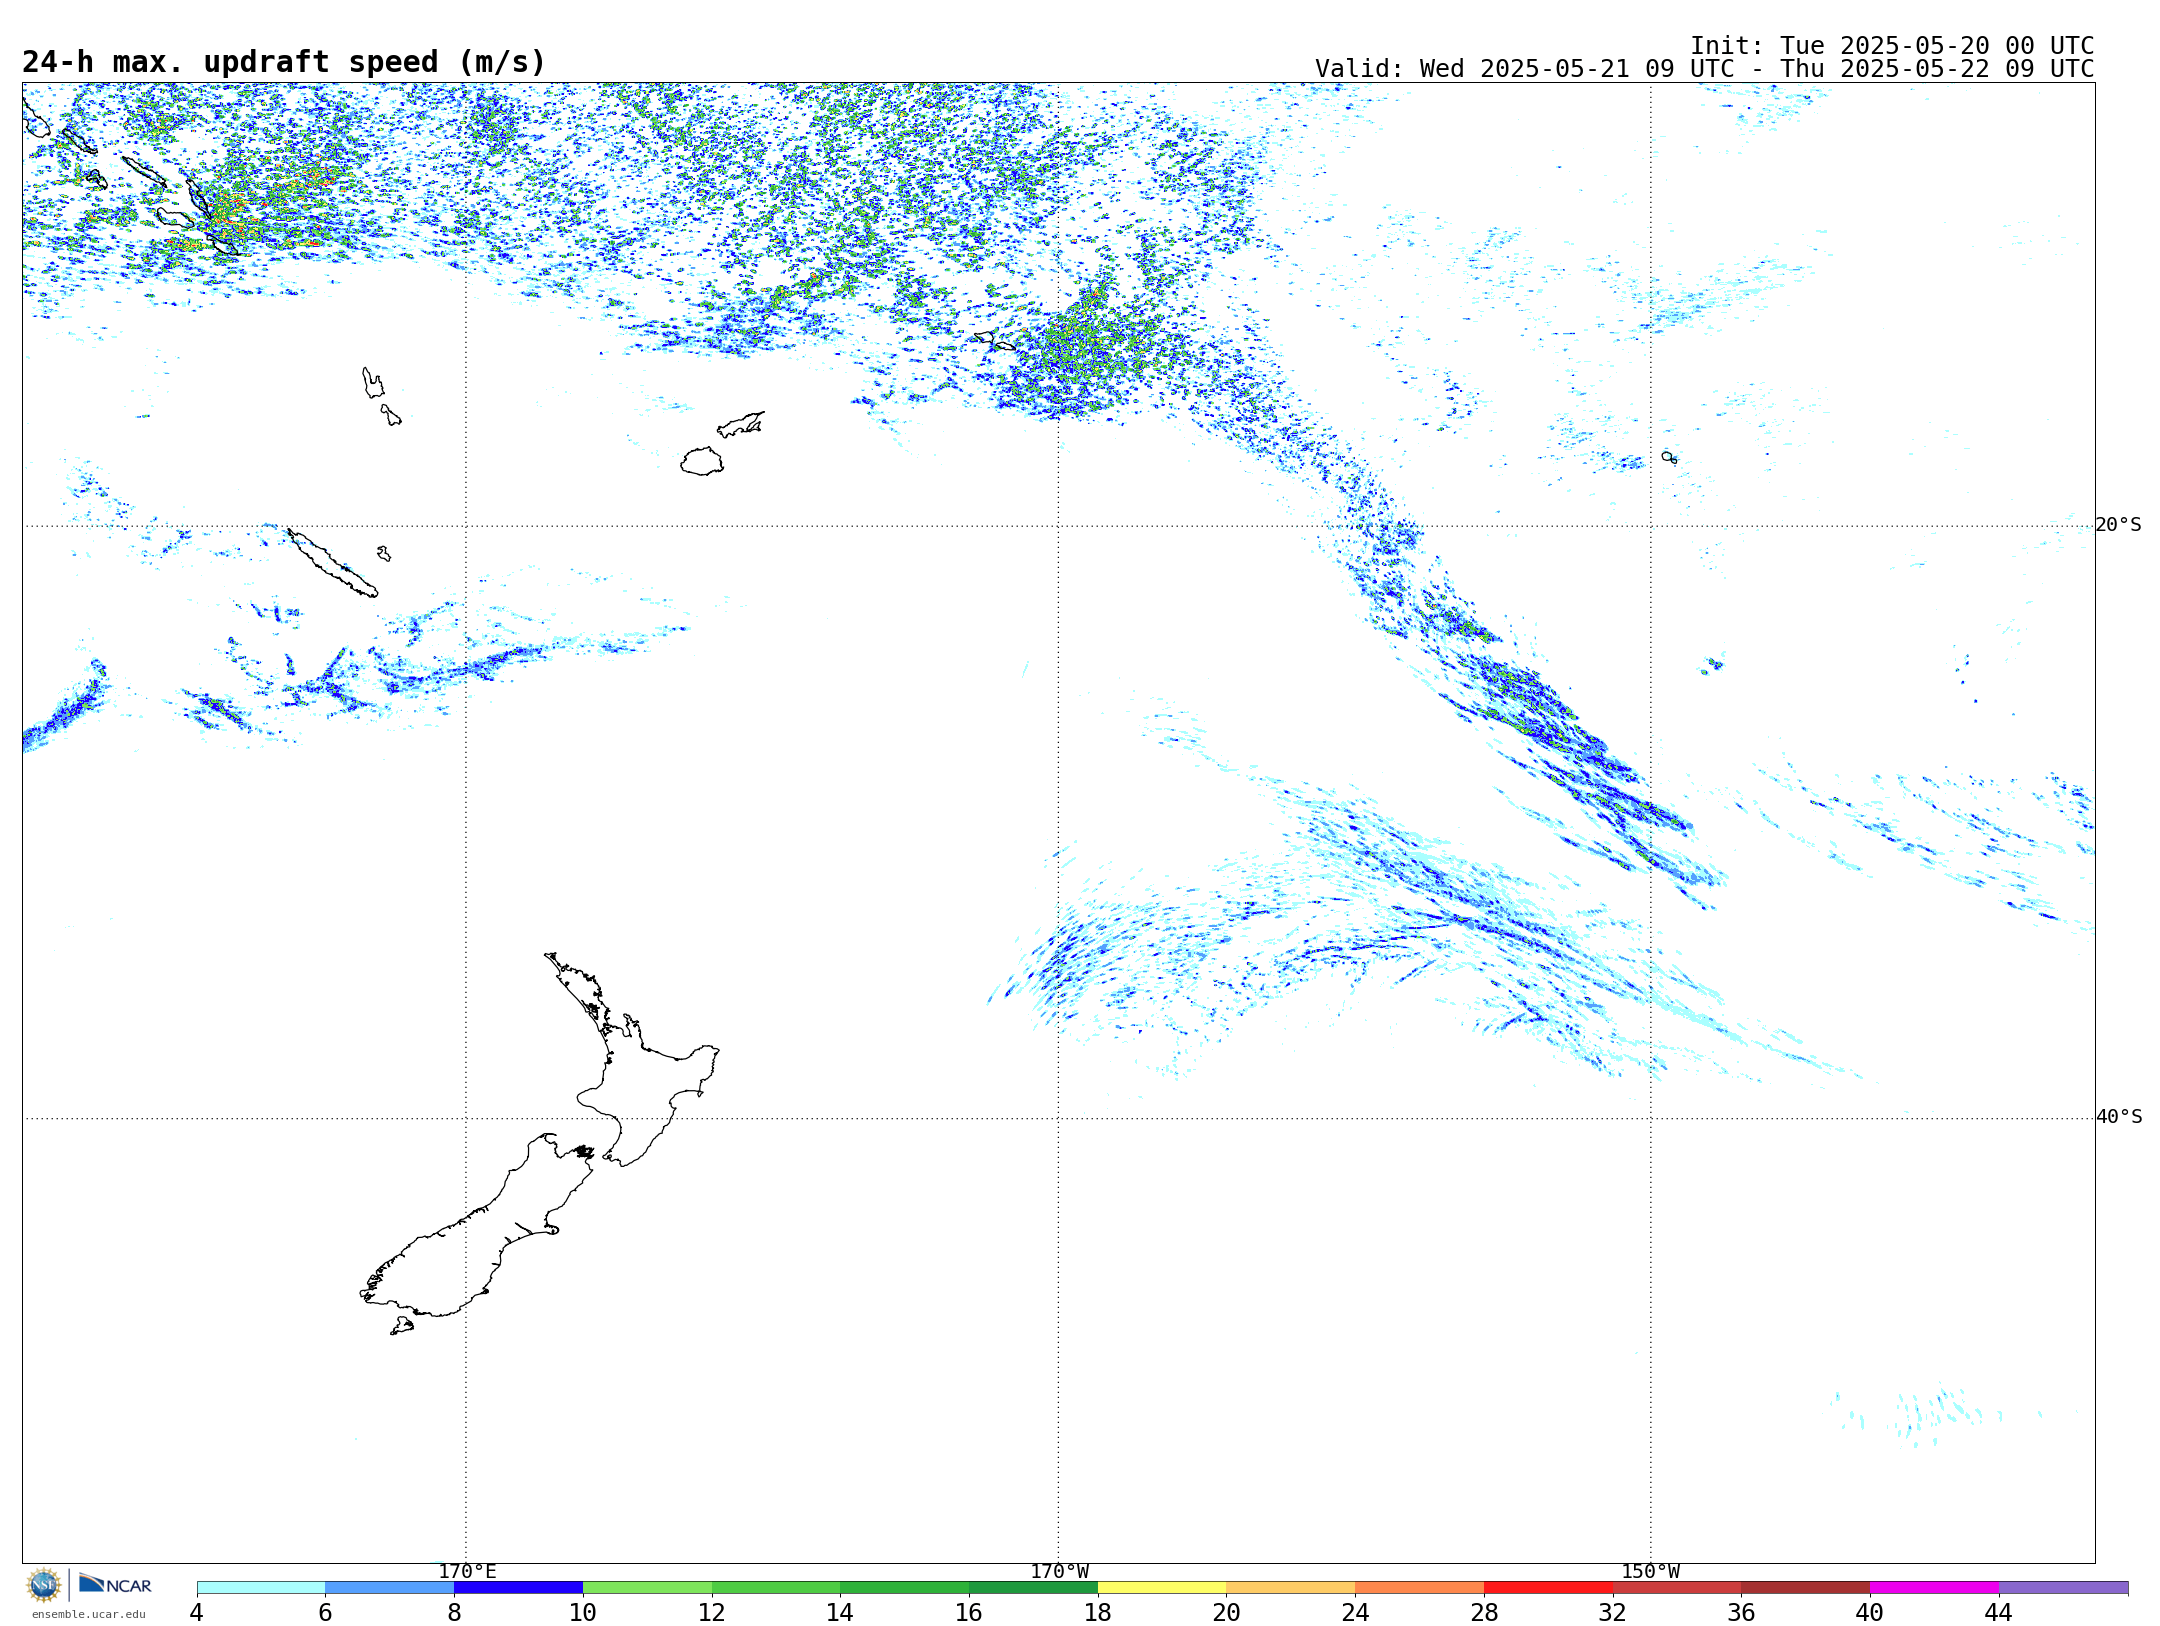Select the bright red 28-32 colorbar segment
Viewport: 2160px width, 1626px height.
(x=1548, y=1588)
